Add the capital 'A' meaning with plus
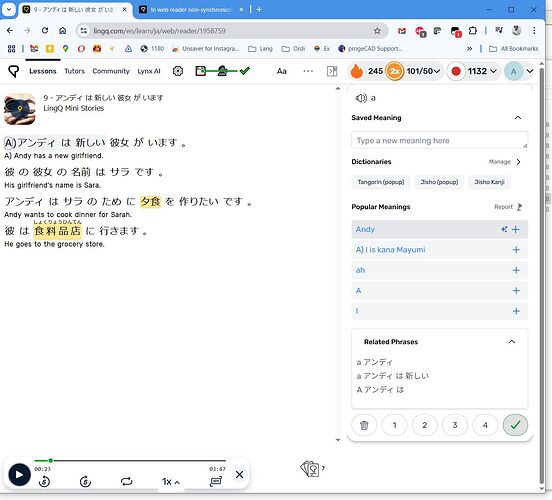This screenshot has height=500, width=552. [x=516, y=290]
